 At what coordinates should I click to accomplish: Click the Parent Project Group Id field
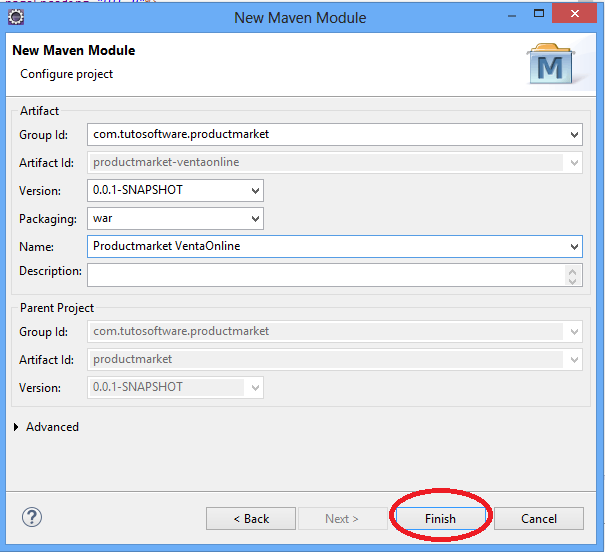click(335, 331)
